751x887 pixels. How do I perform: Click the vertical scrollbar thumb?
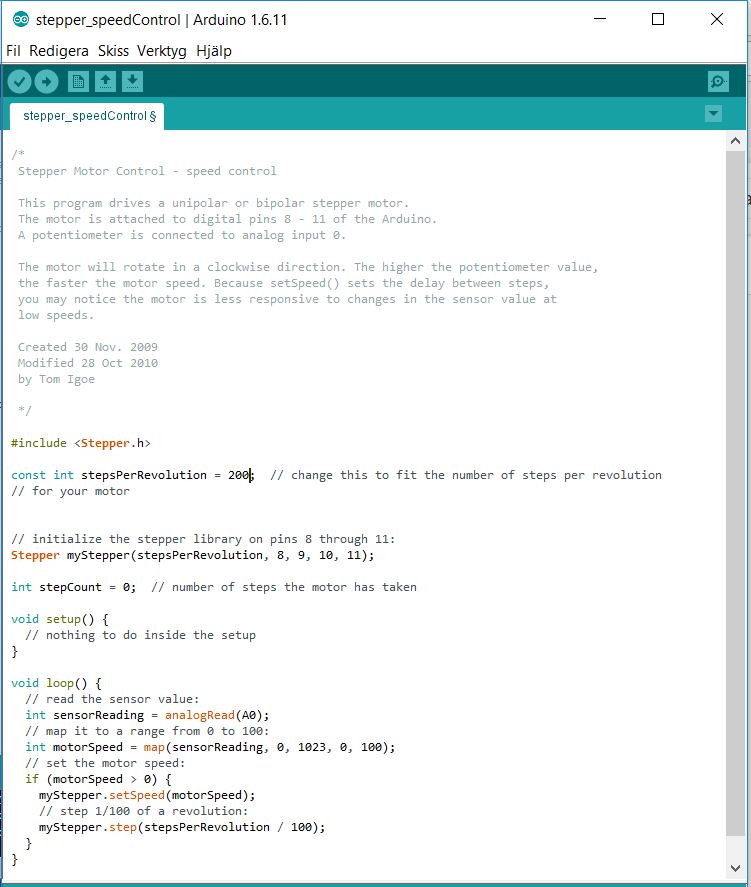pyautogui.click(x=735, y=493)
